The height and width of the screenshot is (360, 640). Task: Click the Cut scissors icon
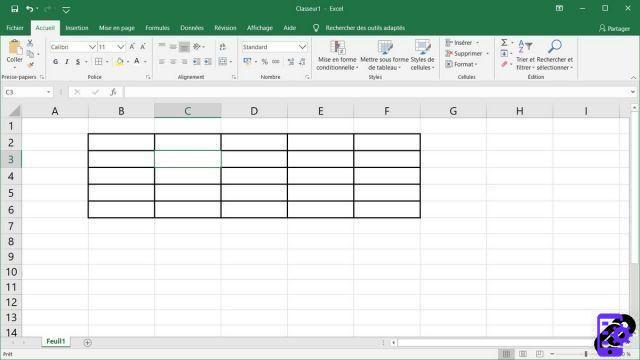pyautogui.click(x=30, y=43)
